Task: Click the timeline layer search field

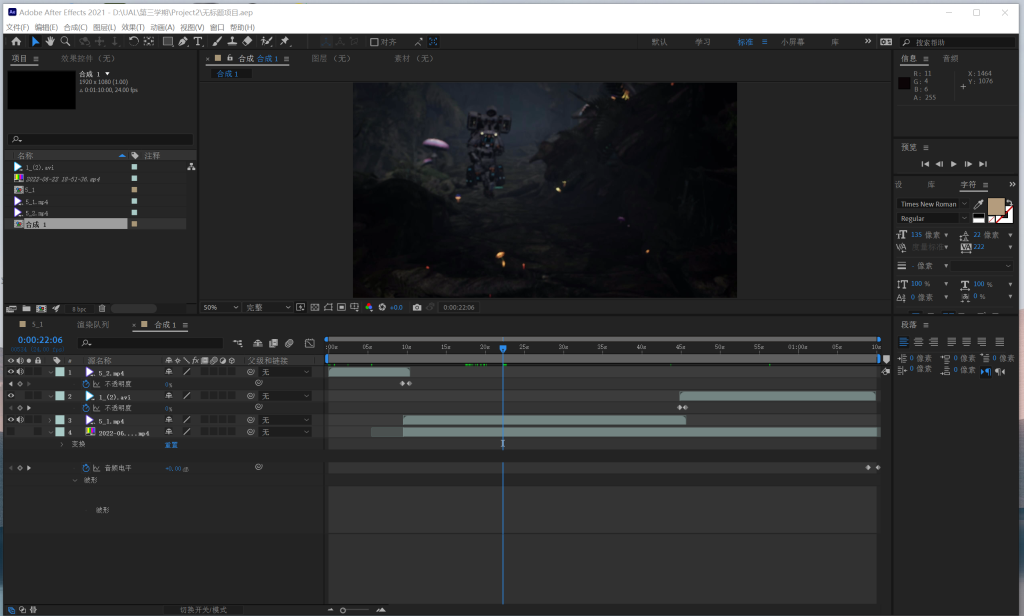Action: click(150, 343)
